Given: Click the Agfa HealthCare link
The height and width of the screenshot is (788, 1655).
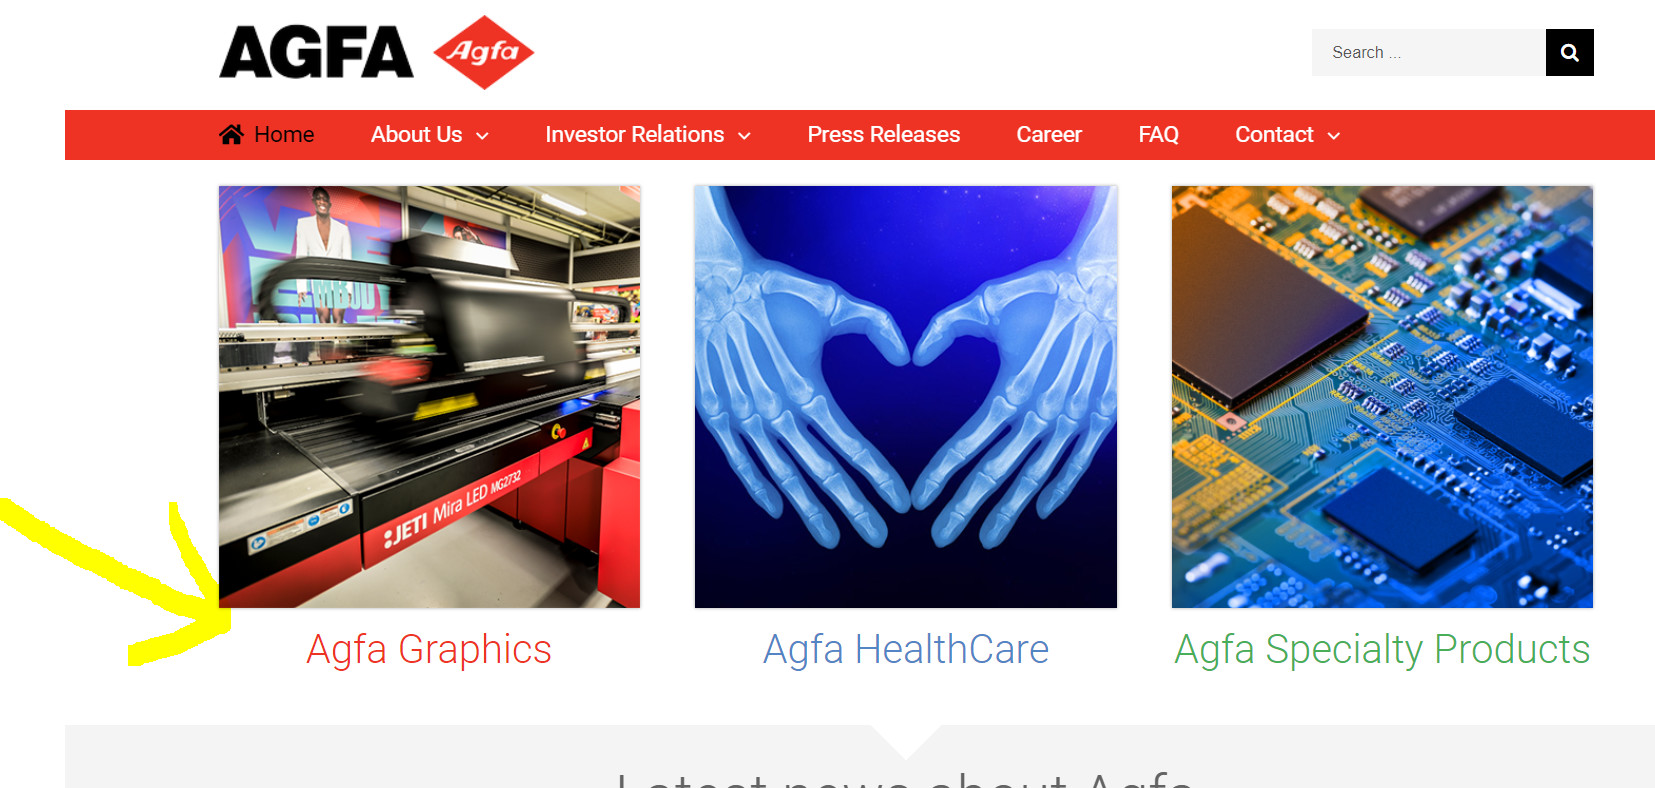Looking at the screenshot, I should [906, 649].
